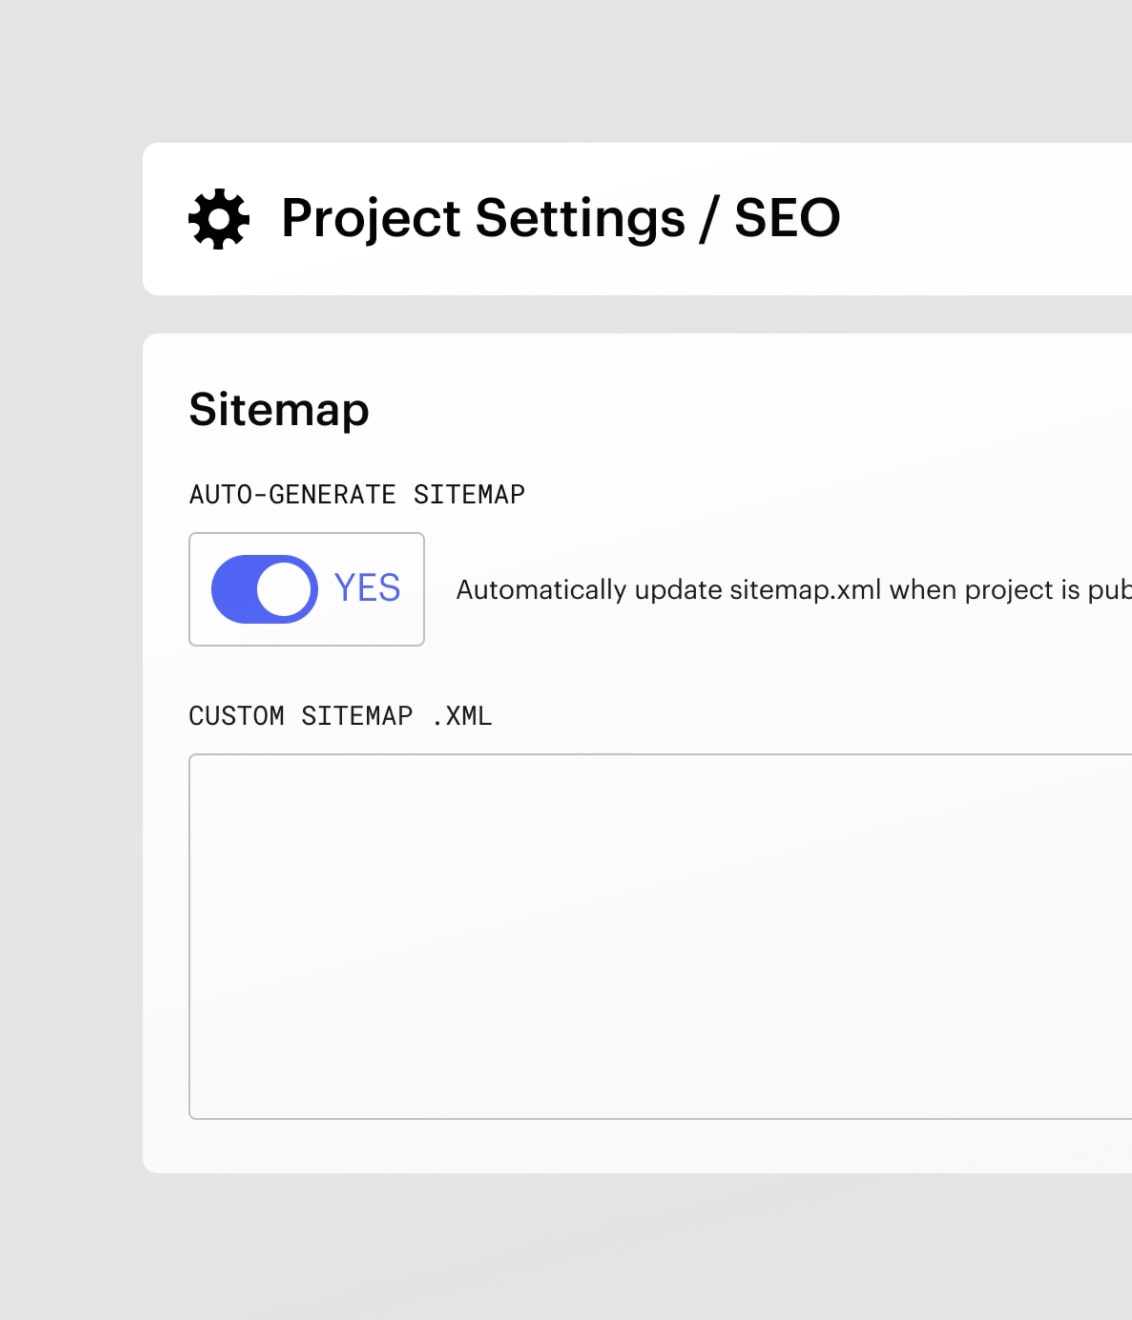The image size is (1132, 1320).
Task: Click inside the Custom Sitemap .XML text area
Action: pos(660,936)
